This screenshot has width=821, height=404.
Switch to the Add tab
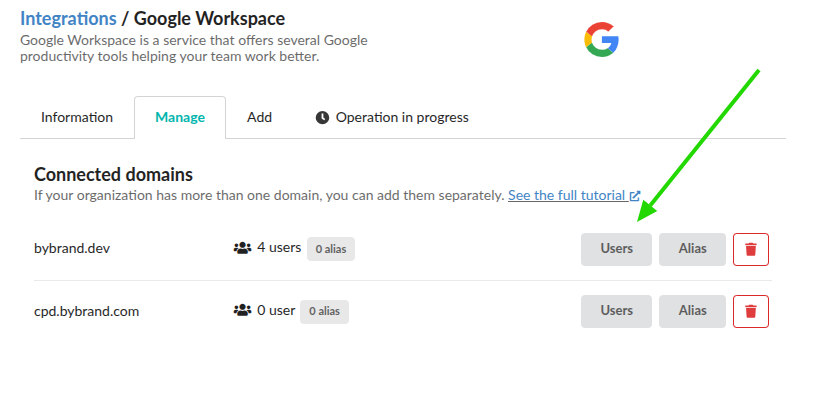pyautogui.click(x=259, y=118)
